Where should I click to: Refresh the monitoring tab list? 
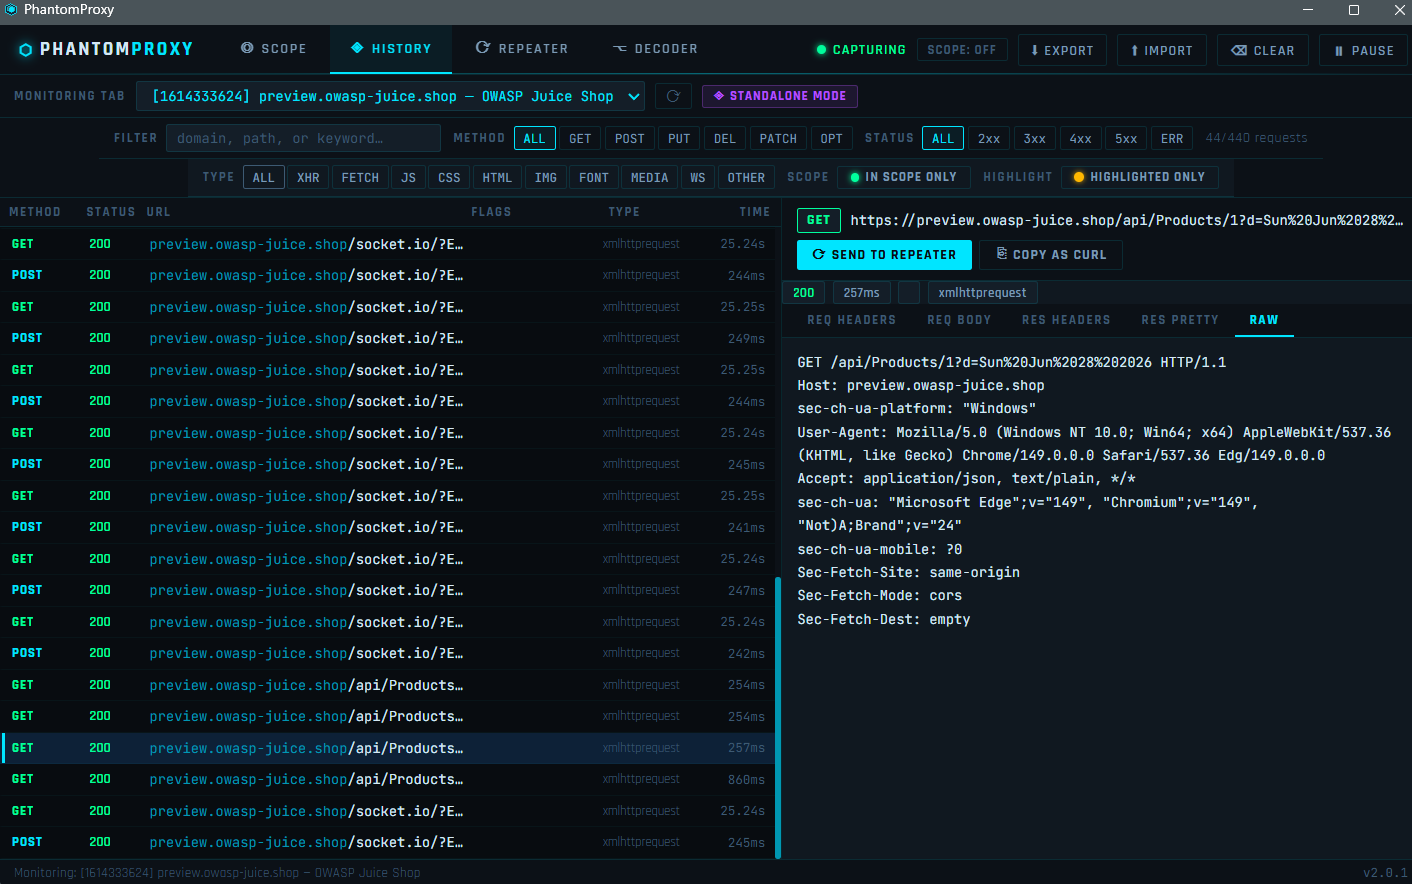673,96
